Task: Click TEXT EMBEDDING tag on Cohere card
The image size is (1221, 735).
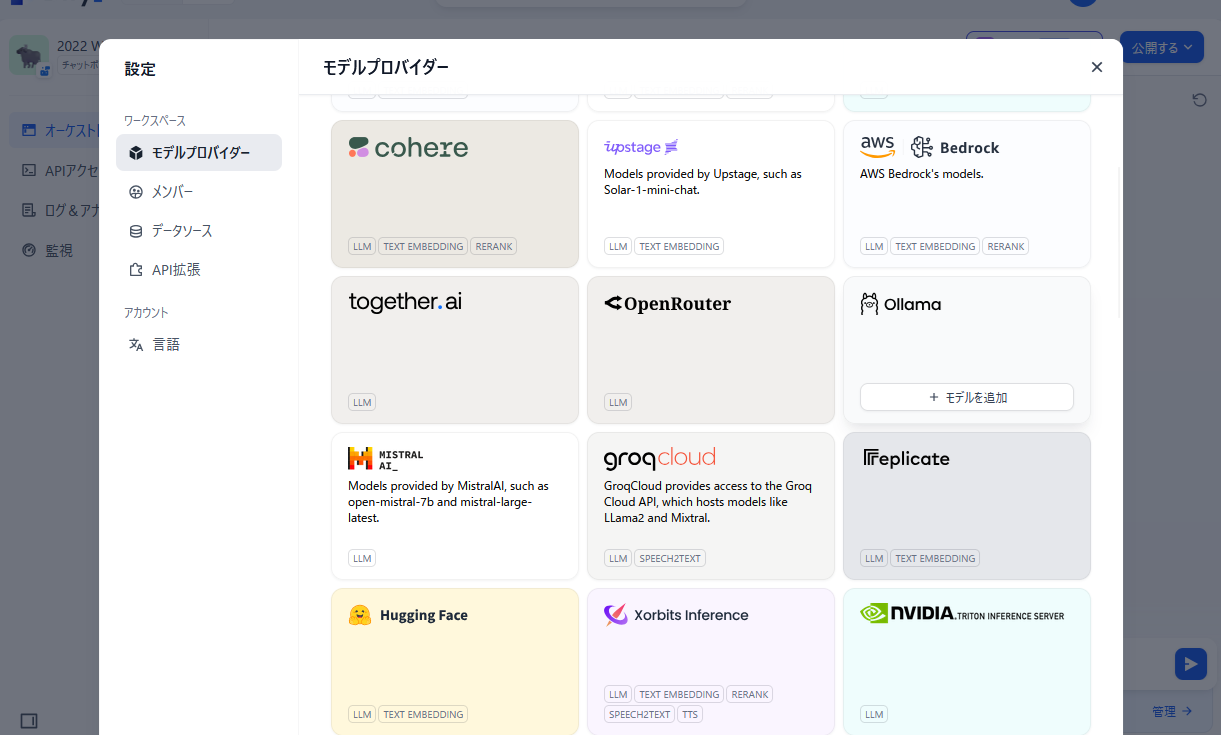Action: tap(423, 246)
